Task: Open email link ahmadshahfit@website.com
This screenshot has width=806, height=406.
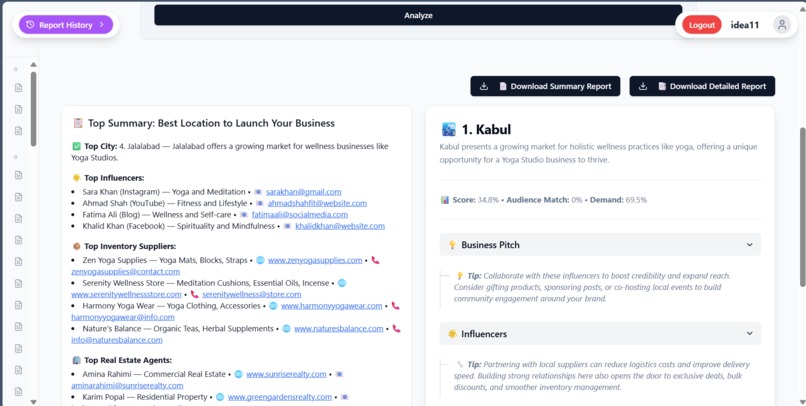Action: click(x=317, y=203)
